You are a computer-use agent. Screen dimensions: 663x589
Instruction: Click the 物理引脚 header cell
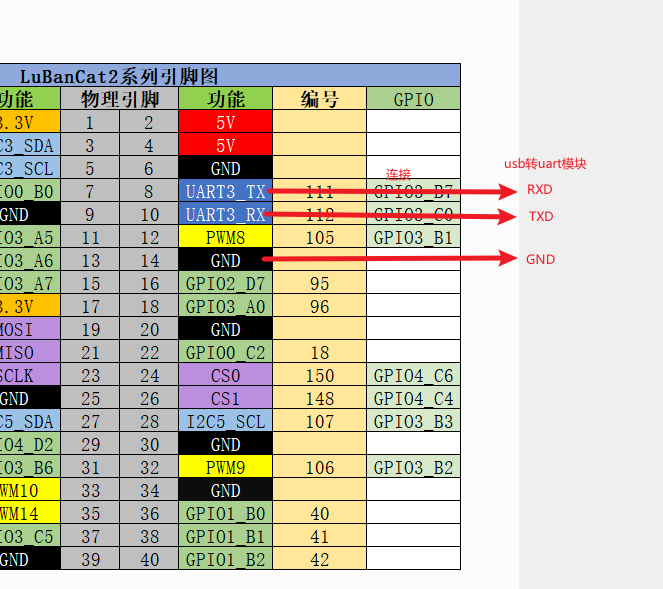coord(120,99)
